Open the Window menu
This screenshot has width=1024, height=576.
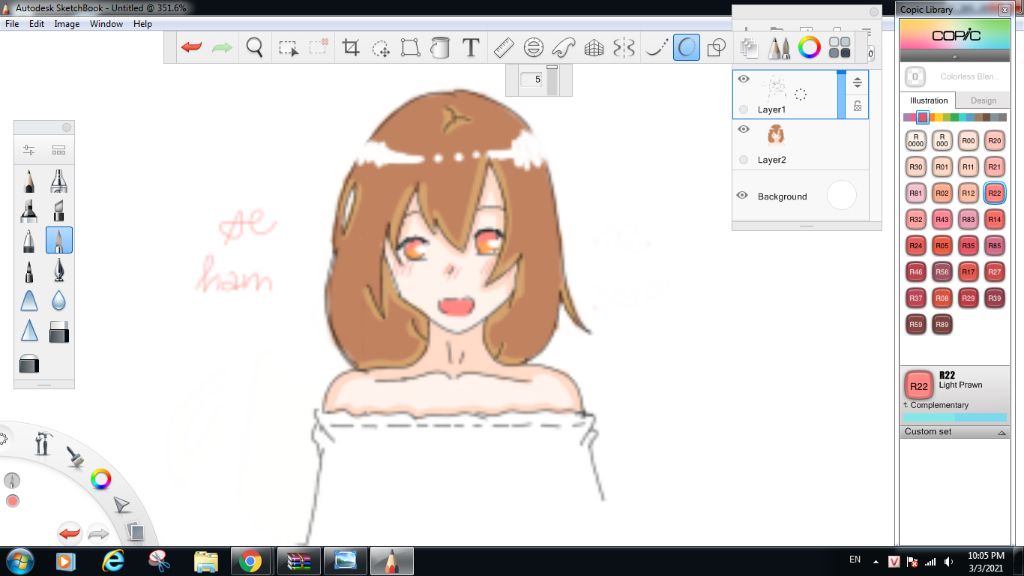click(x=106, y=24)
